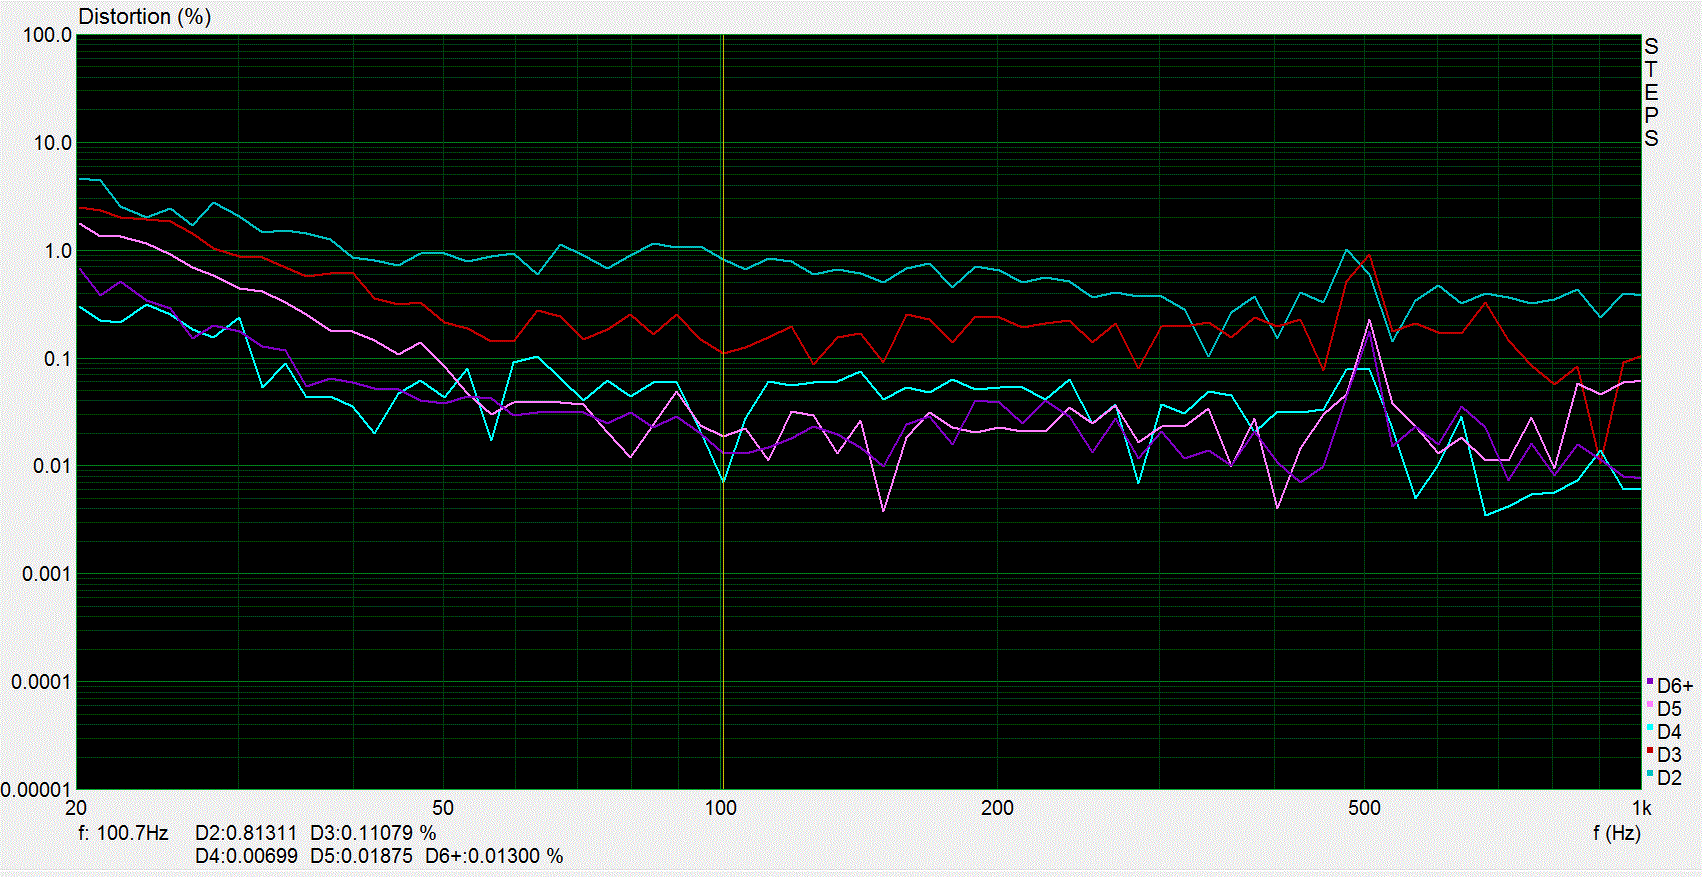Click the 'D2:0.81311' readout value
The width and height of the screenshot is (1702, 877).
[246, 832]
